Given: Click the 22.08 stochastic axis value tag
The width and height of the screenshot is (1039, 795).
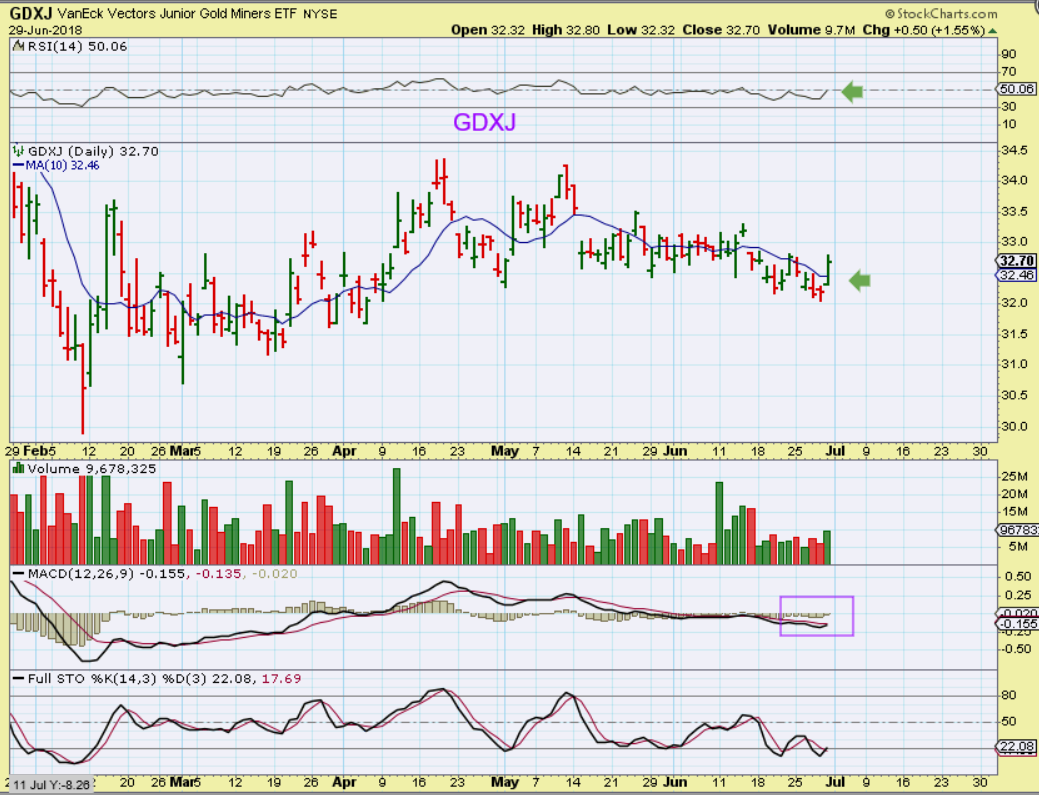Looking at the screenshot, I should (x=1016, y=747).
